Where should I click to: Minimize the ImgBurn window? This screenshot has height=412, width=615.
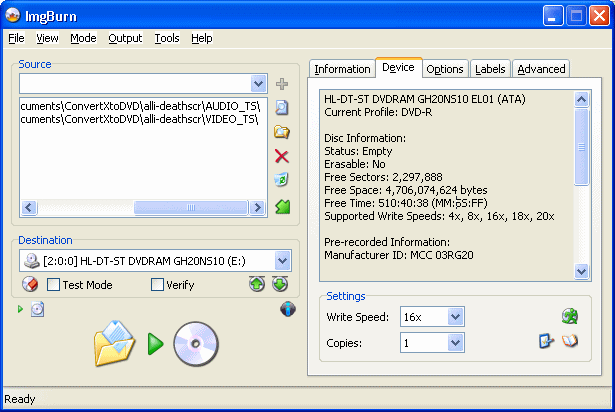pos(552,16)
